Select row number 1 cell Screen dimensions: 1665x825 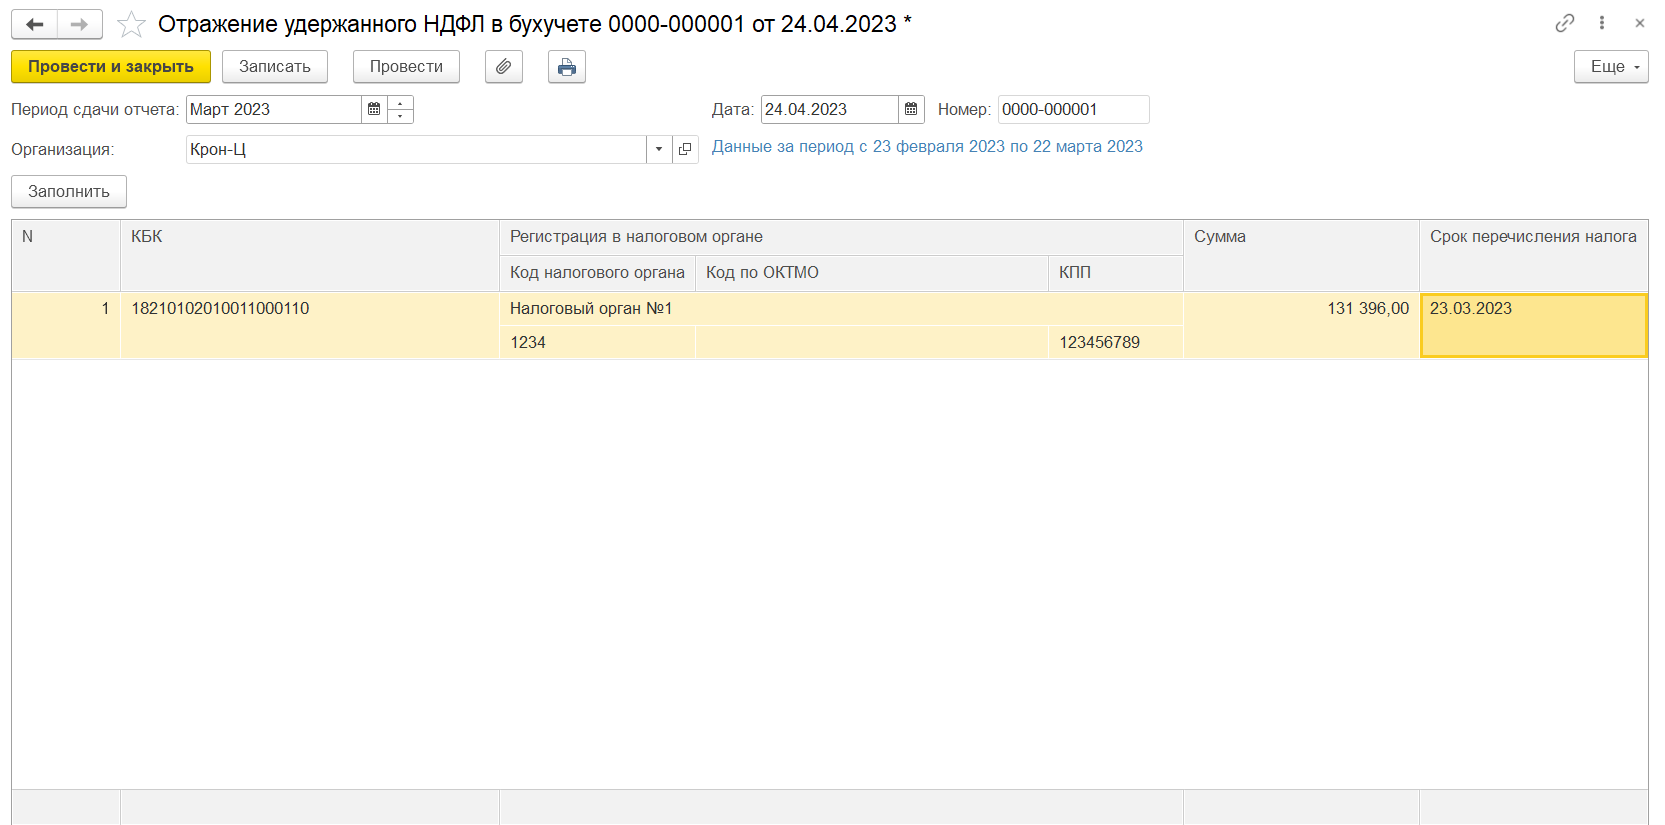point(66,325)
